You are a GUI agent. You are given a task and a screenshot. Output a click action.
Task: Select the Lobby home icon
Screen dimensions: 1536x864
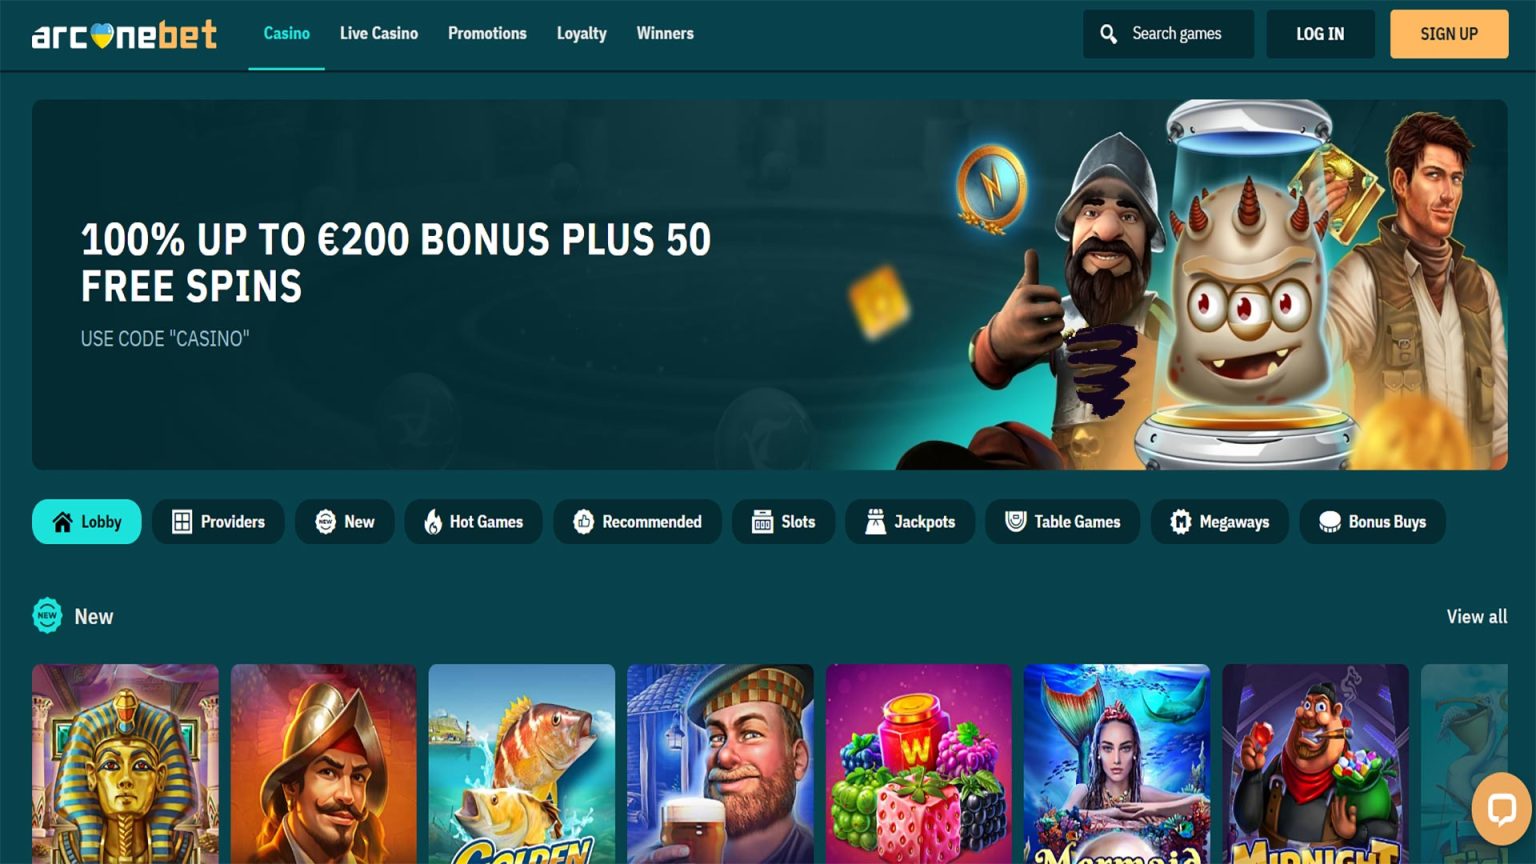click(x=62, y=522)
